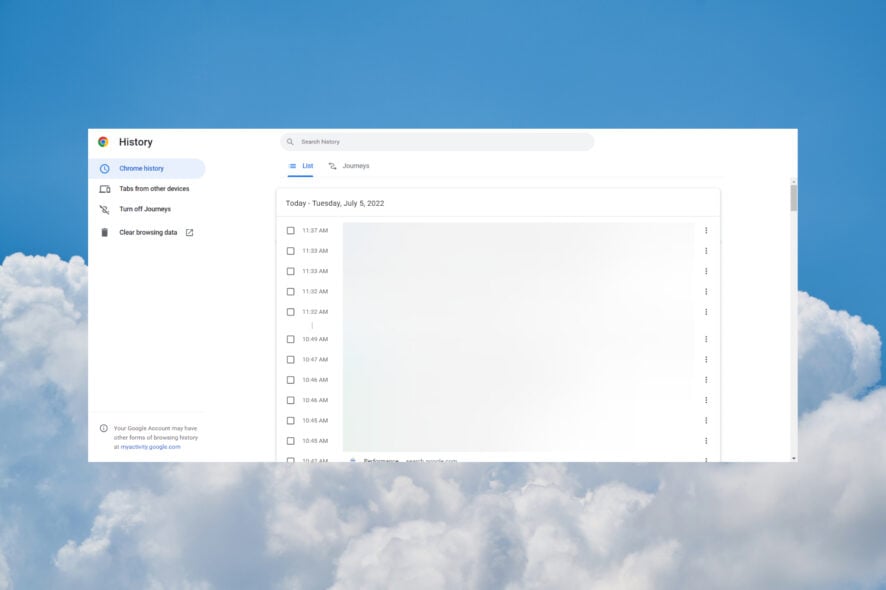This screenshot has height=590, width=886.
Task: Tick the checkbox for the 10:49 AM entry
Action: pos(290,339)
